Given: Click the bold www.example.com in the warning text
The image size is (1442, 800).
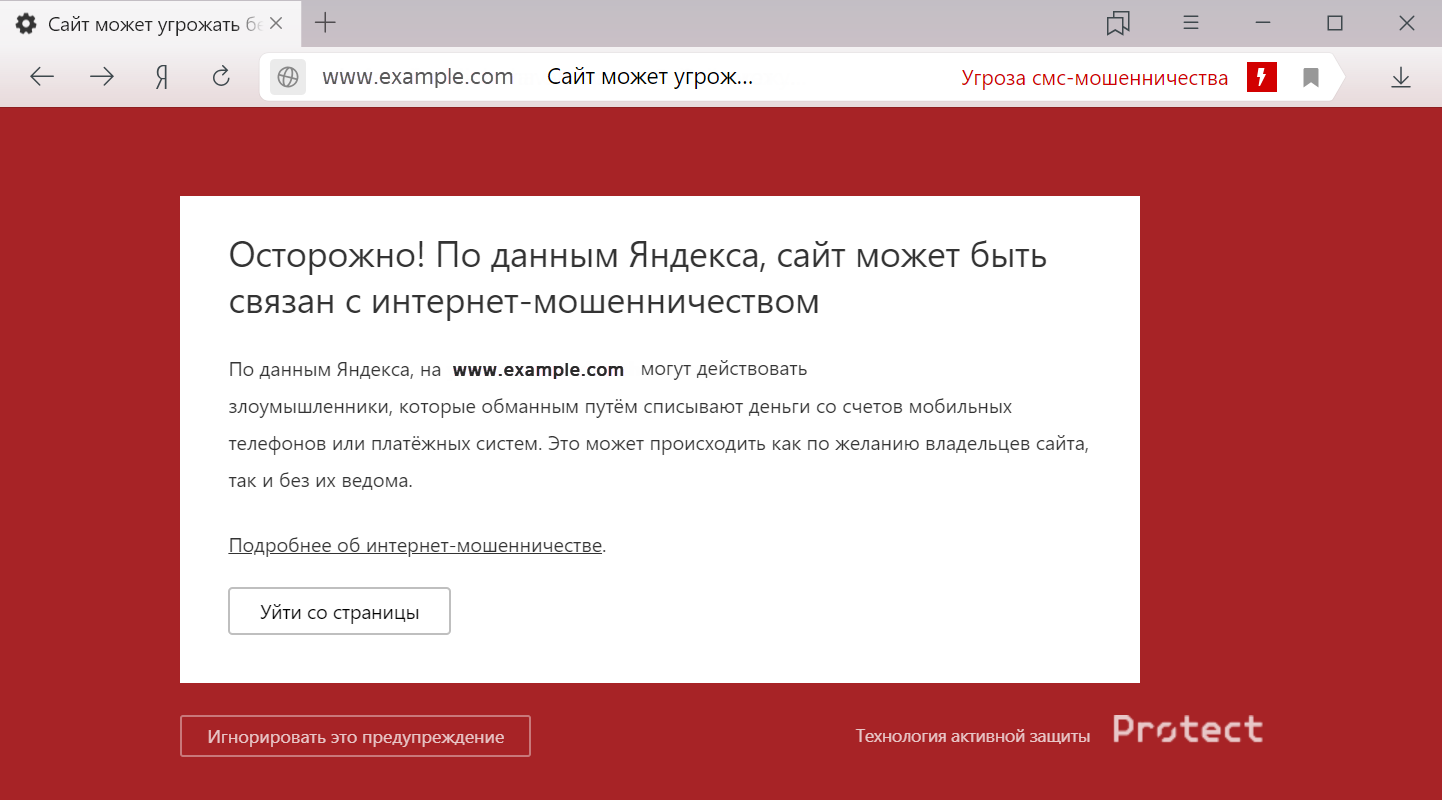Looking at the screenshot, I should pos(538,370).
